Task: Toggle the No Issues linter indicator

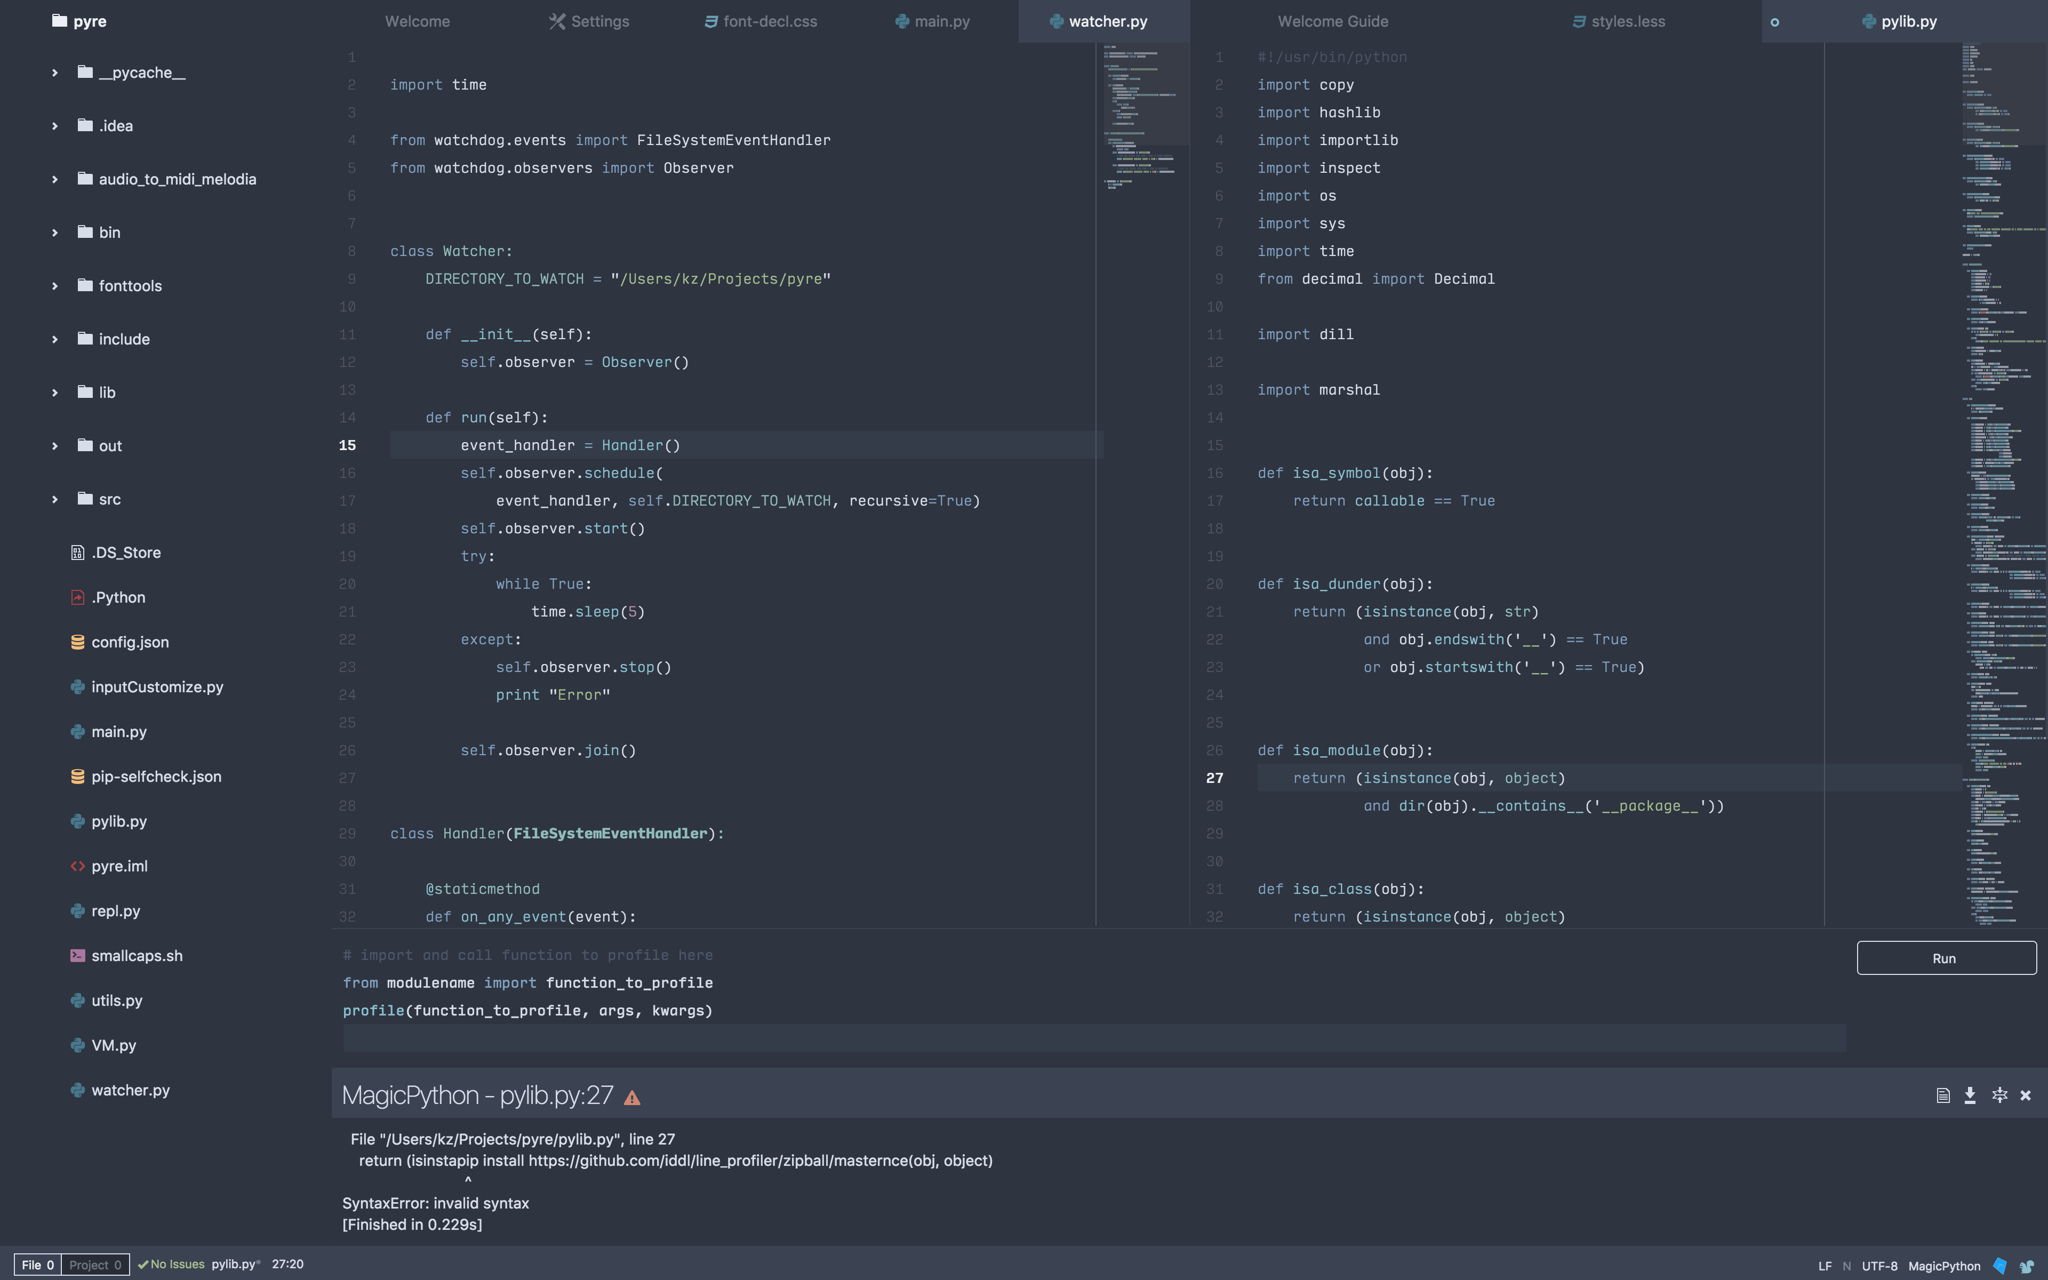Action: (172, 1264)
